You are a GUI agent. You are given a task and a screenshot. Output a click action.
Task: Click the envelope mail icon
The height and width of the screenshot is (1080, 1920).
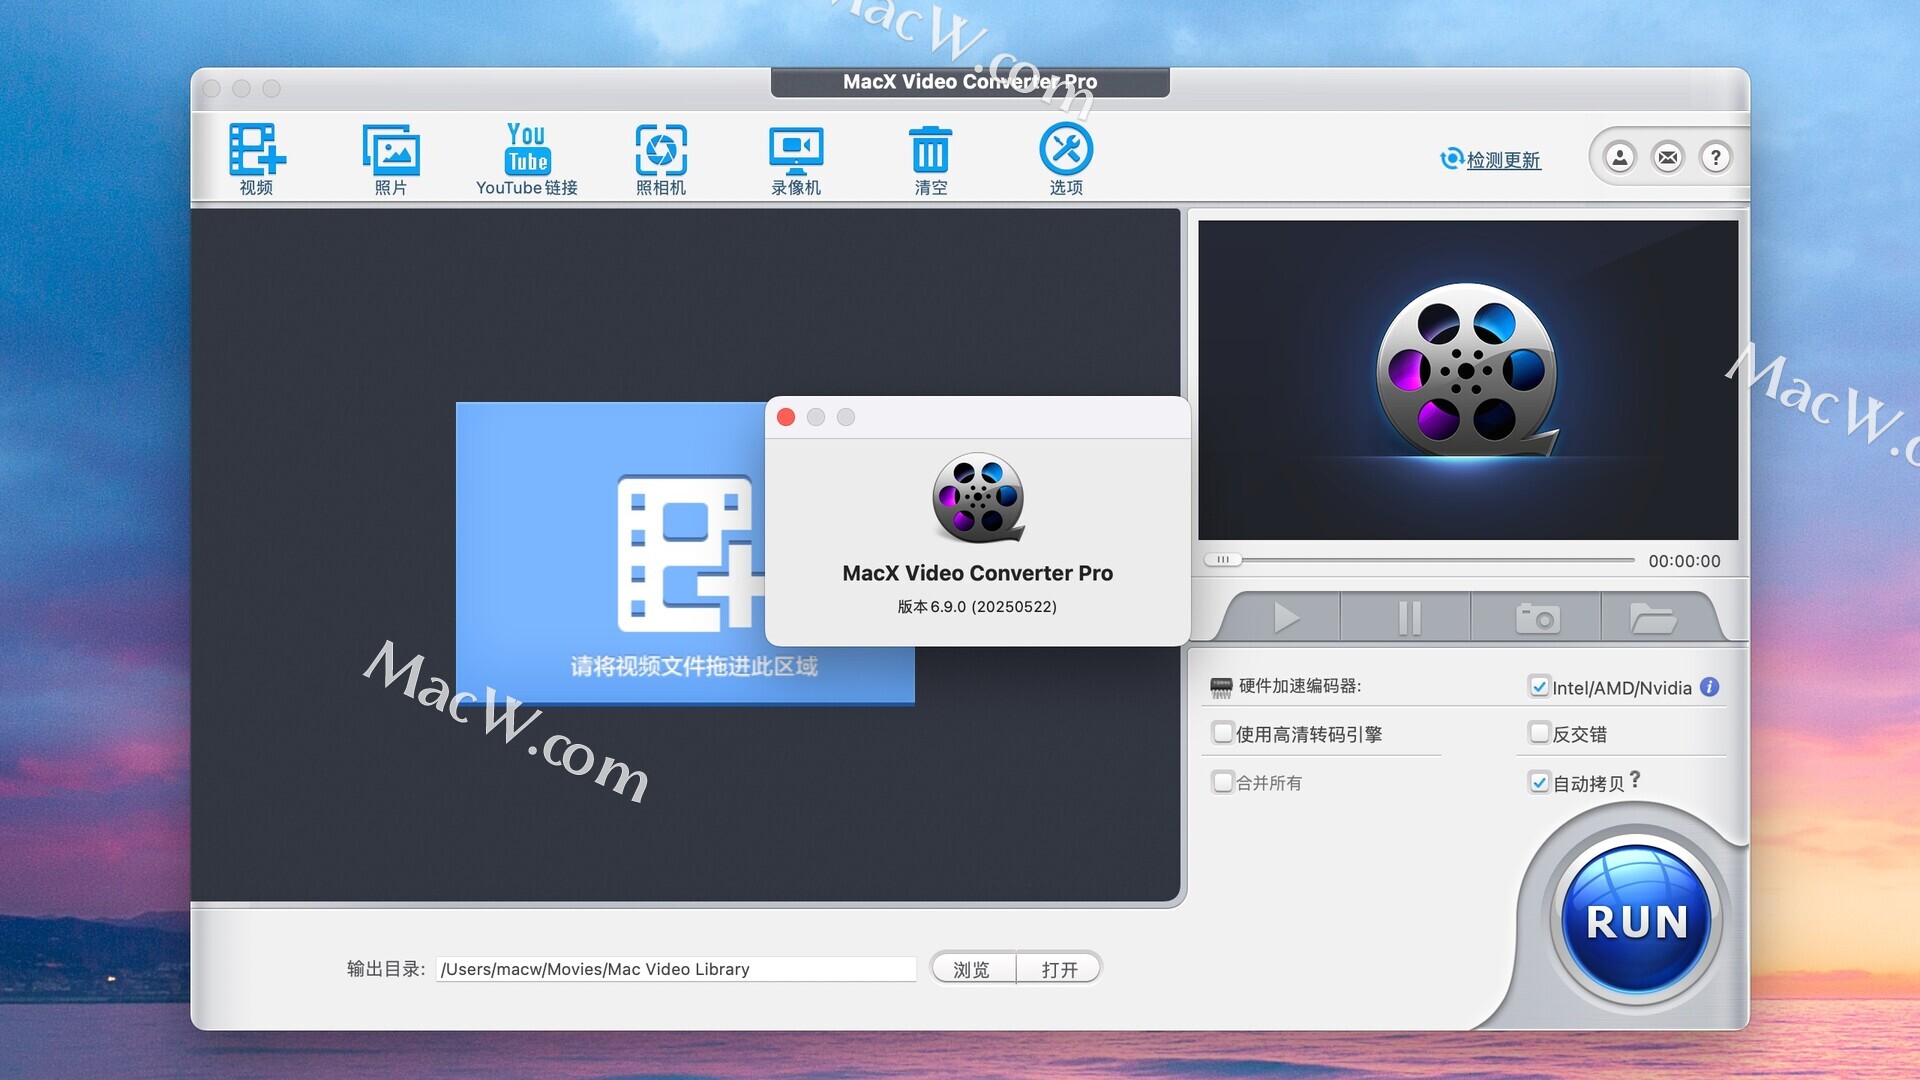click(x=1668, y=157)
